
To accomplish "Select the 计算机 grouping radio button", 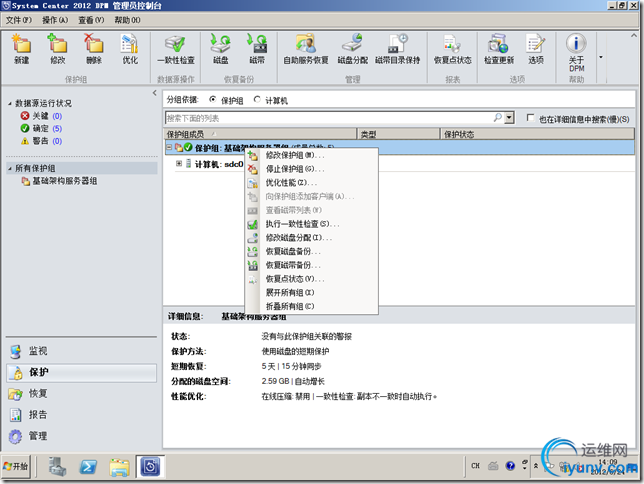I will (257, 99).
